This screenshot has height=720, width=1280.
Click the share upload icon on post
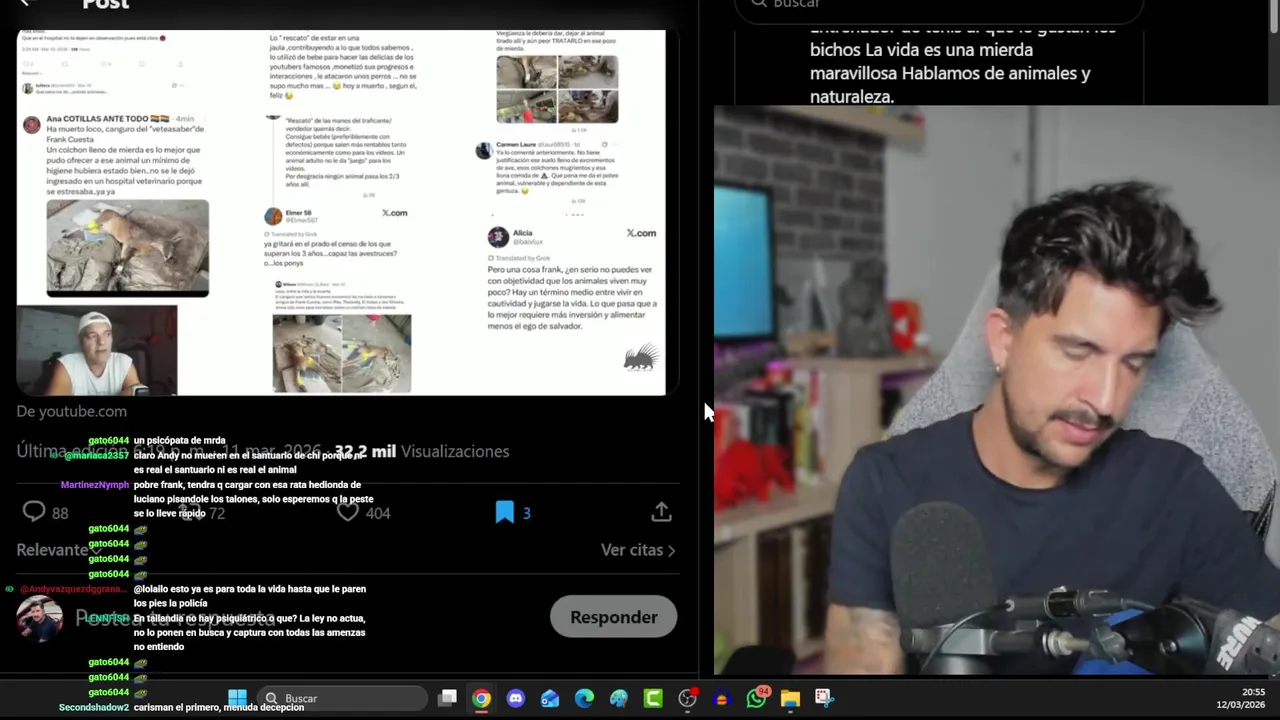pyautogui.click(x=661, y=512)
